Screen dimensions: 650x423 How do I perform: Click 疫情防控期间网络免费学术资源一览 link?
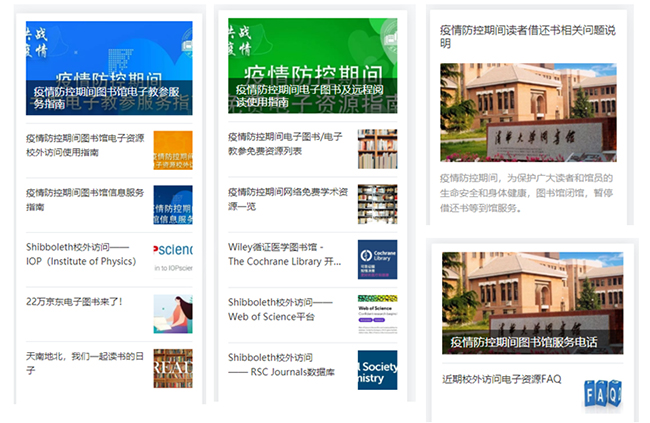click(286, 199)
